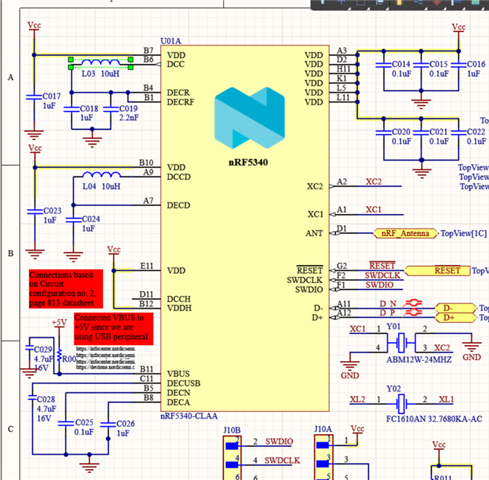Screen dimensions: 489x480
Task: Click the yellow place part toolbar icon
Action: point(399,2)
